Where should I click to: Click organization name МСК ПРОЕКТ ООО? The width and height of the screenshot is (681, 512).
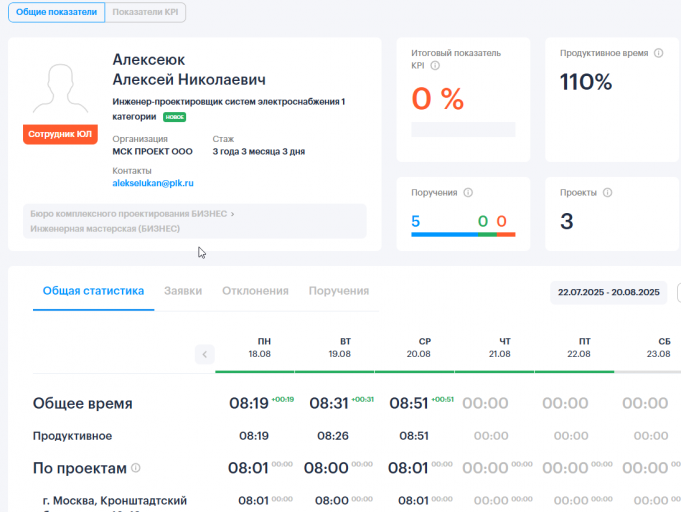(x=152, y=152)
